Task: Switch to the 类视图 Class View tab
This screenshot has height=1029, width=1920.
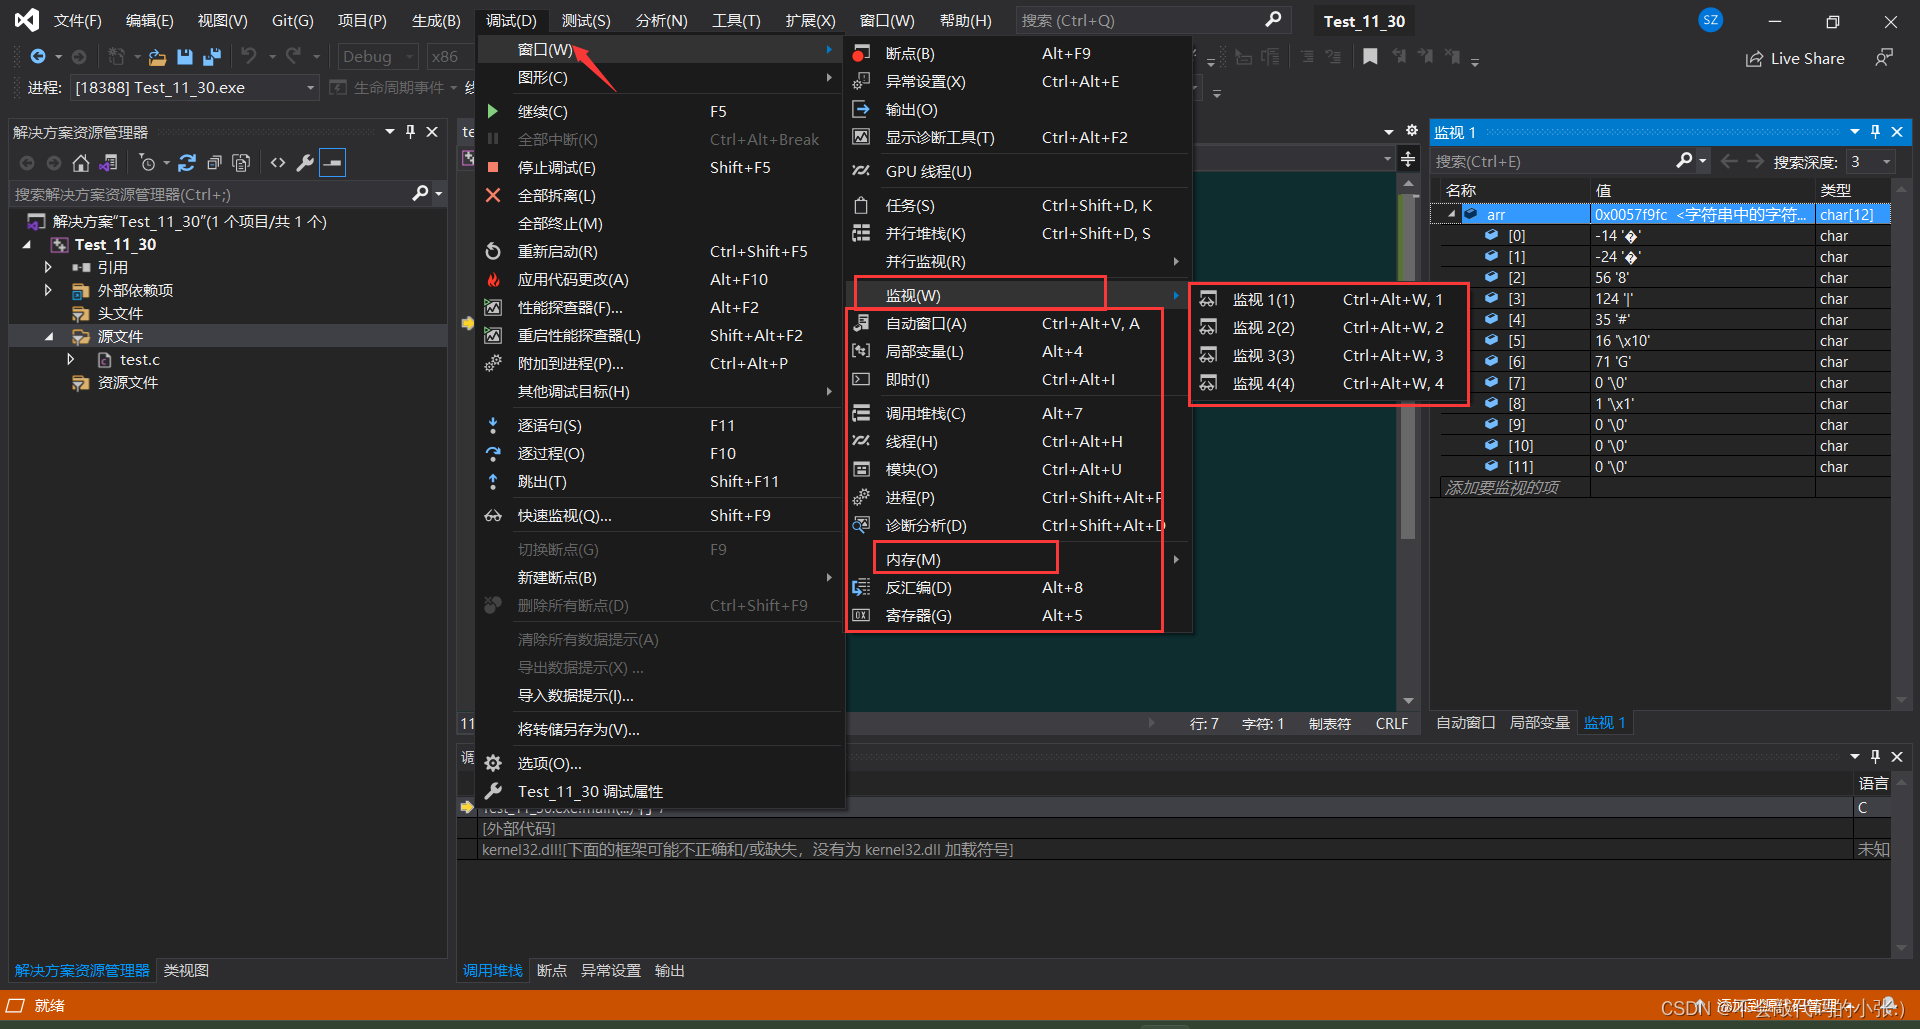Action: [x=186, y=971]
